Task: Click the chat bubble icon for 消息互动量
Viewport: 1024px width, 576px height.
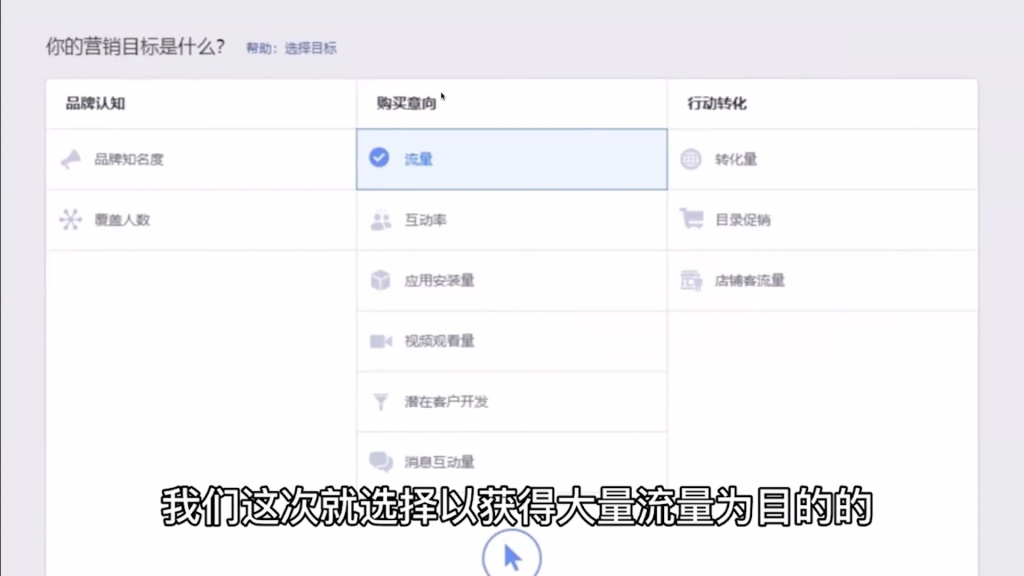Action: point(381,461)
